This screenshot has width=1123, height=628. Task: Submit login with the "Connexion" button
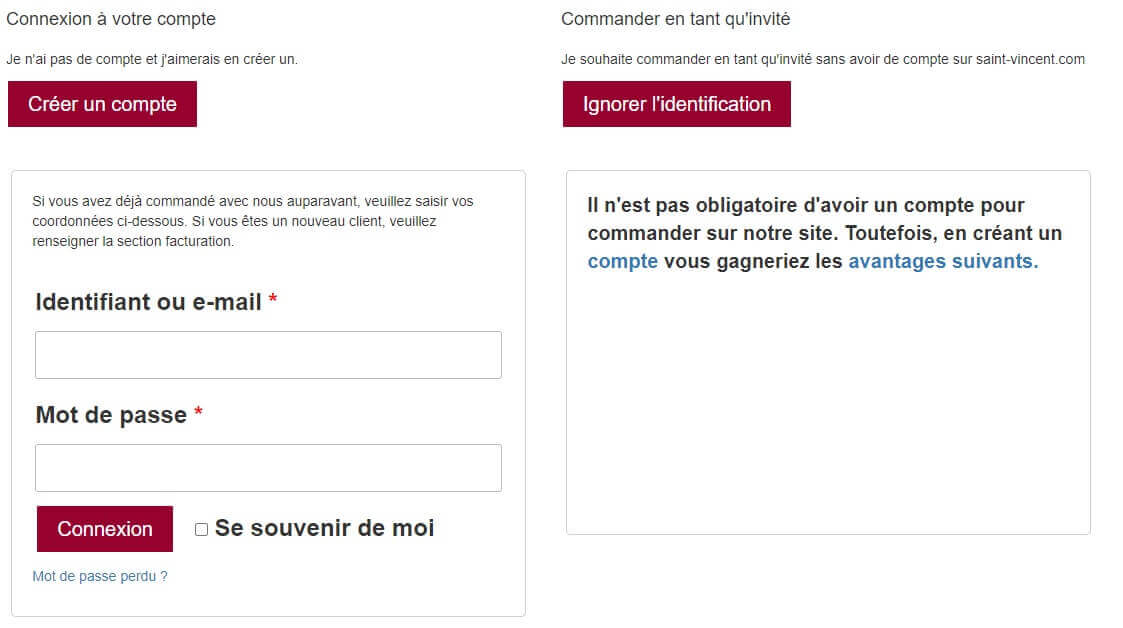point(105,529)
